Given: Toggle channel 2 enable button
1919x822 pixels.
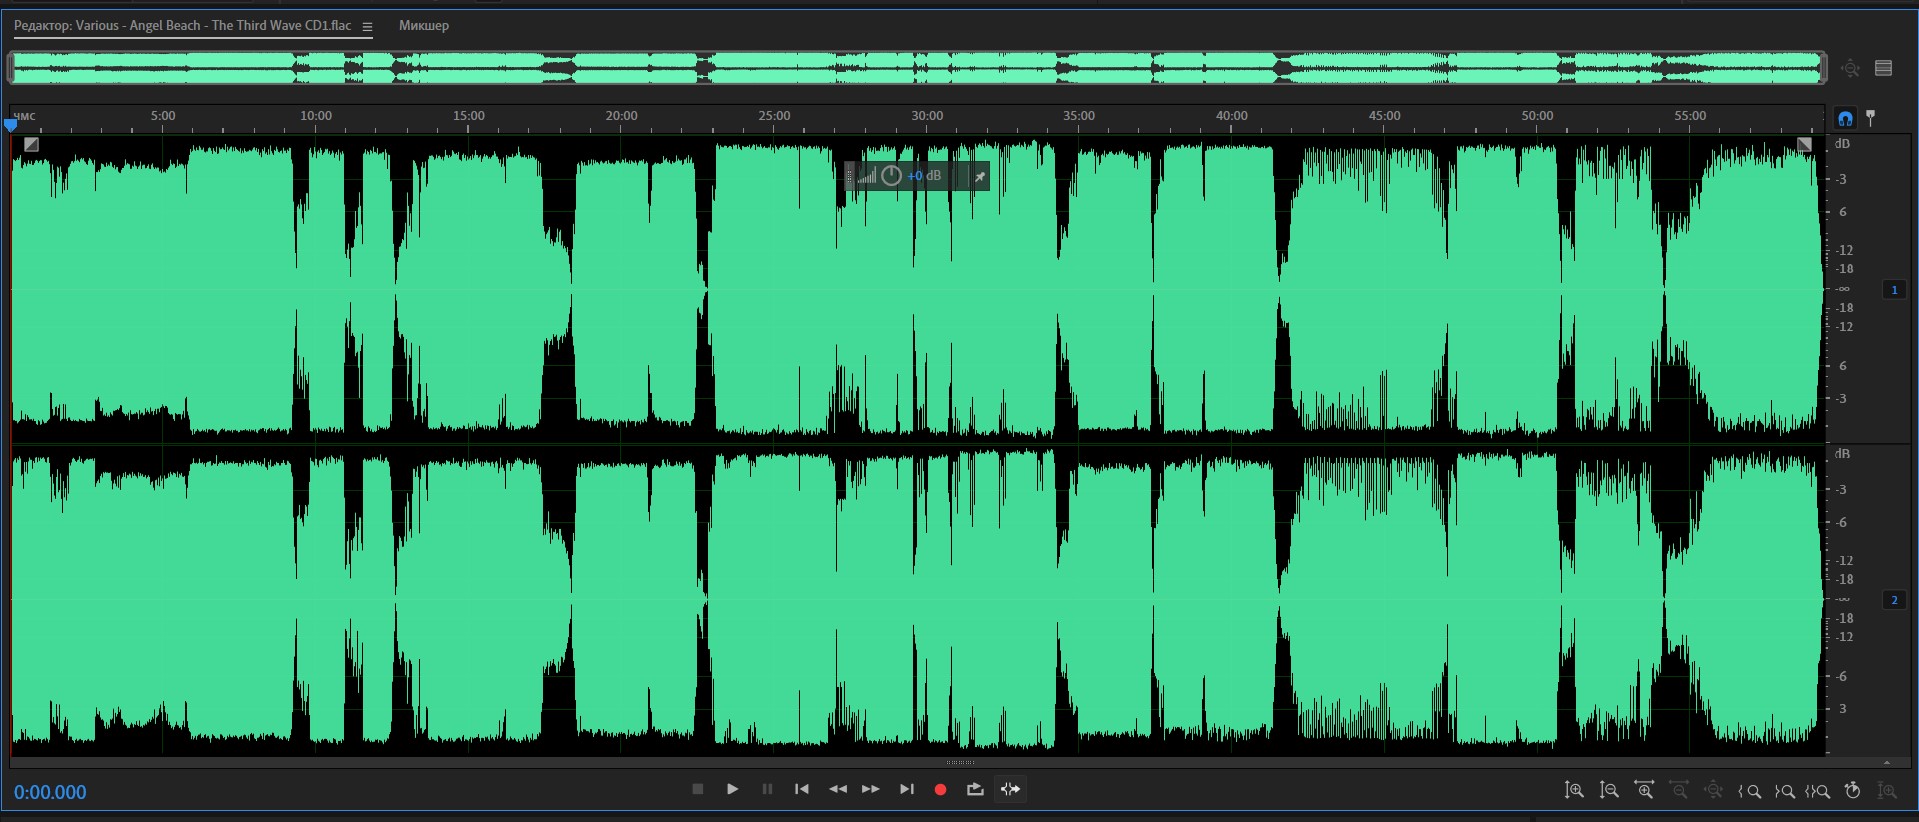Looking at the screenshot, I should pyautogui.click(x=1894, y=600).
